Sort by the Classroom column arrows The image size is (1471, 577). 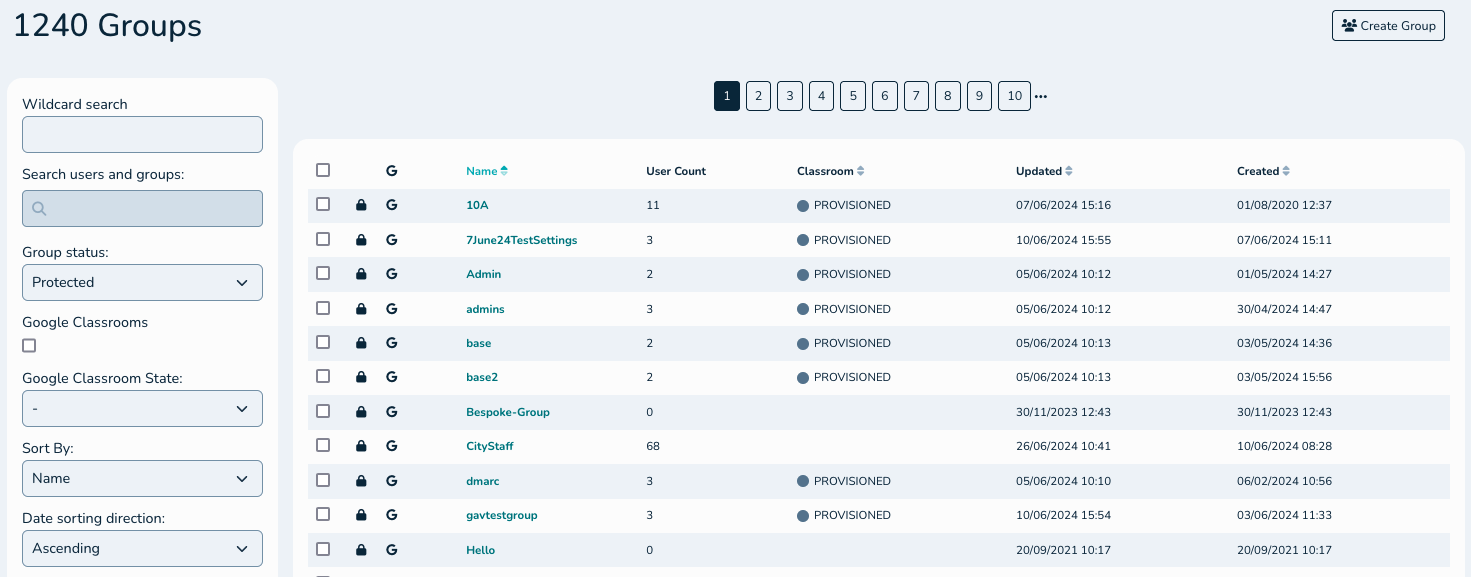click(x=860, y=171)
